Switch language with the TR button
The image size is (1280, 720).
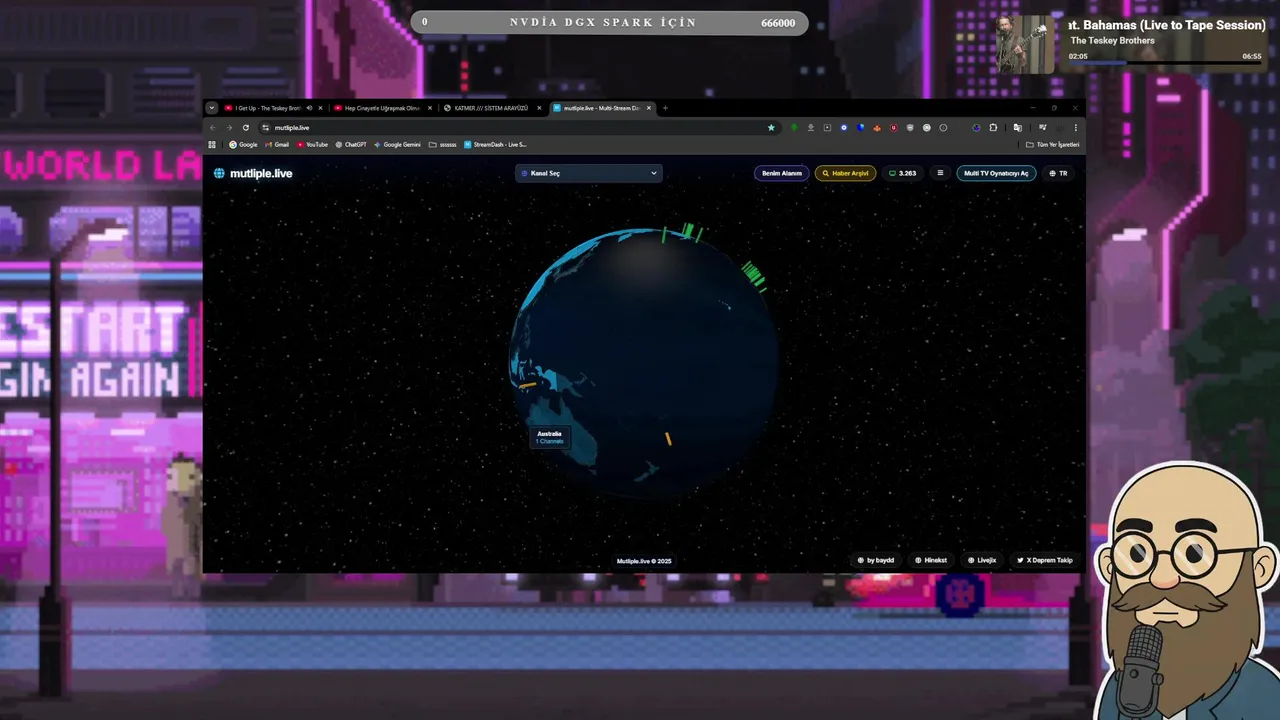[x=1058, y=173]
